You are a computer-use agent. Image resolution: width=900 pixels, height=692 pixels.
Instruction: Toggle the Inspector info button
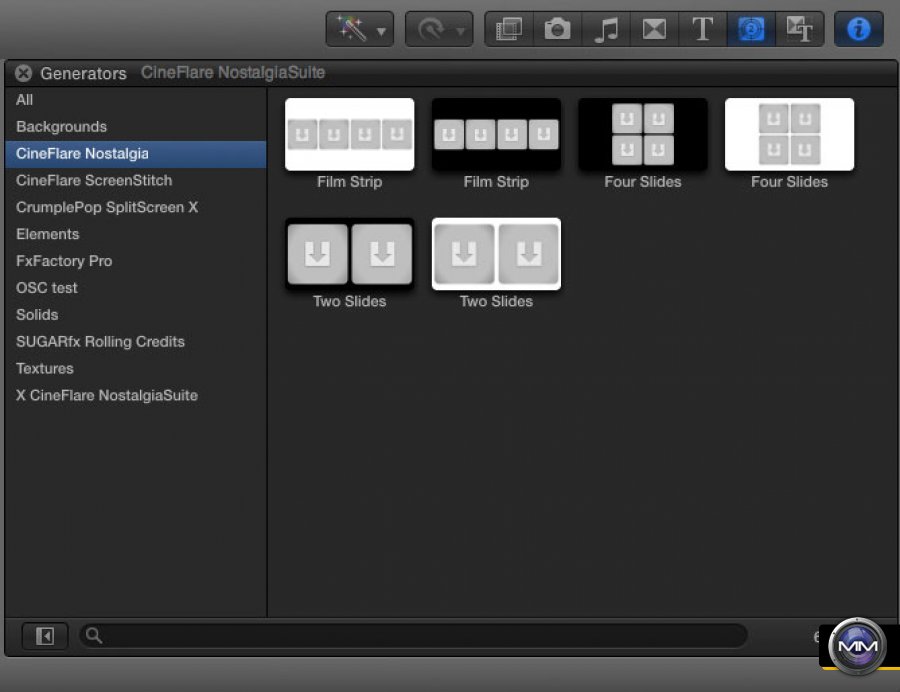(858, 30)
